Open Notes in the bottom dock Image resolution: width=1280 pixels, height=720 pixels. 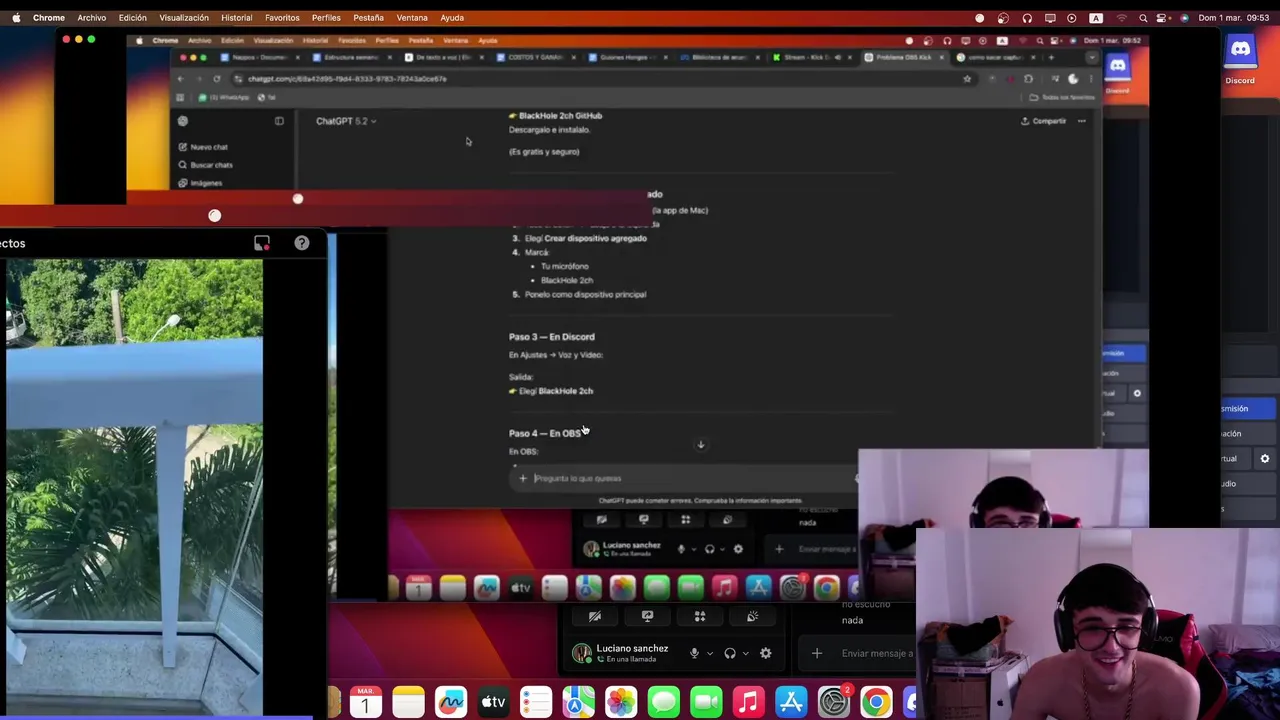tap(408, 702)
